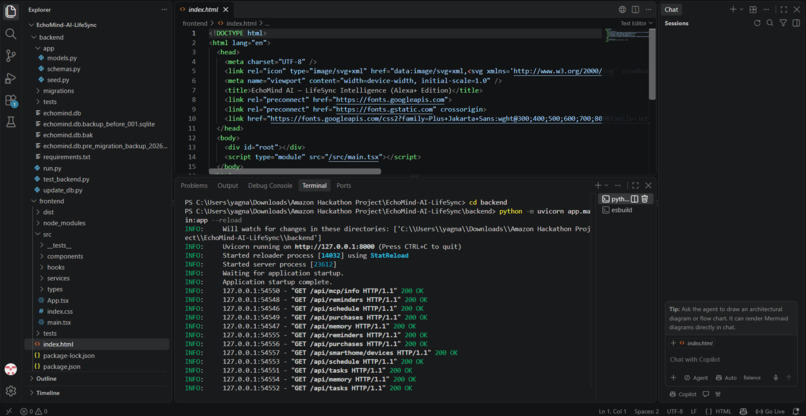Open the Agent mode picker

[695, 377]
